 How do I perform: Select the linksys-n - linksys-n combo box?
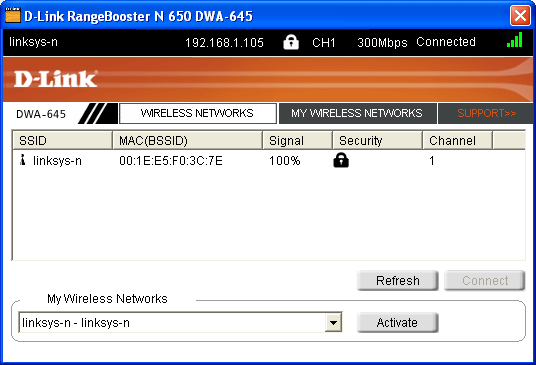click(x=180, y=322)
